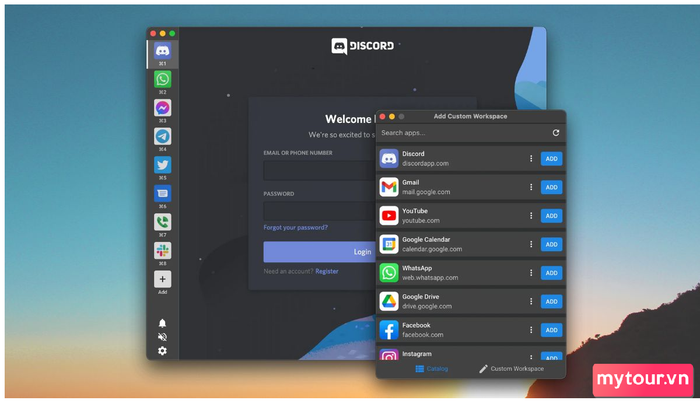Click the YouTube app icon in catalog list
Viewport: 700px width, 405px height.
389,216
